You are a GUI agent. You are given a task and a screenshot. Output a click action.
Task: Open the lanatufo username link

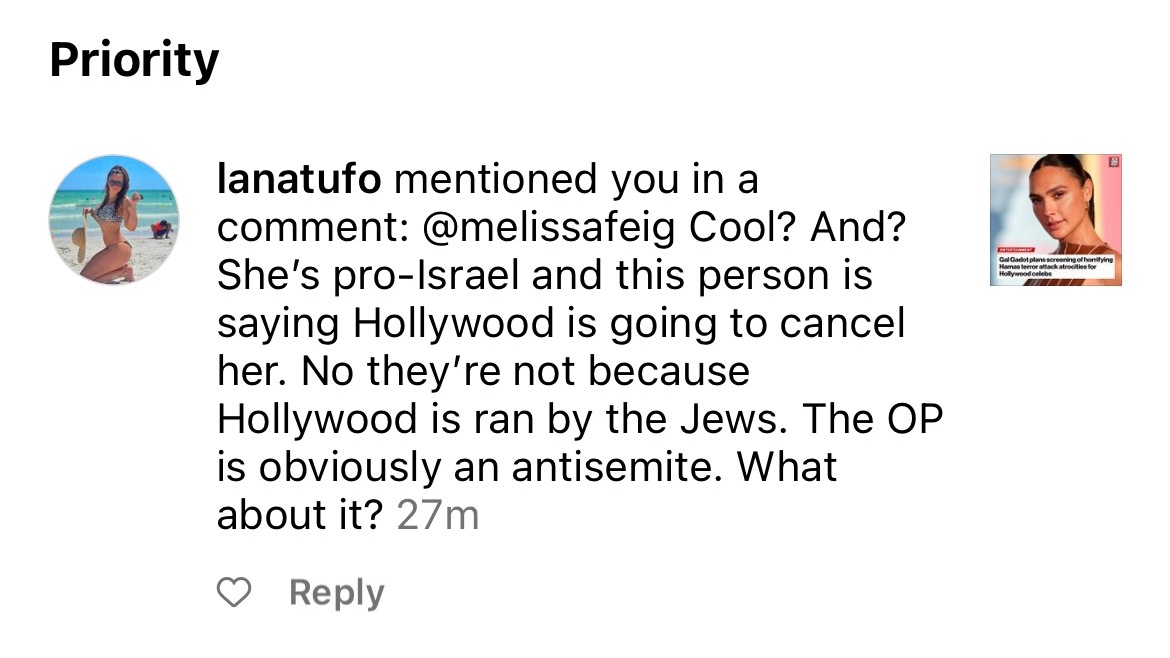tap(299, 180)
